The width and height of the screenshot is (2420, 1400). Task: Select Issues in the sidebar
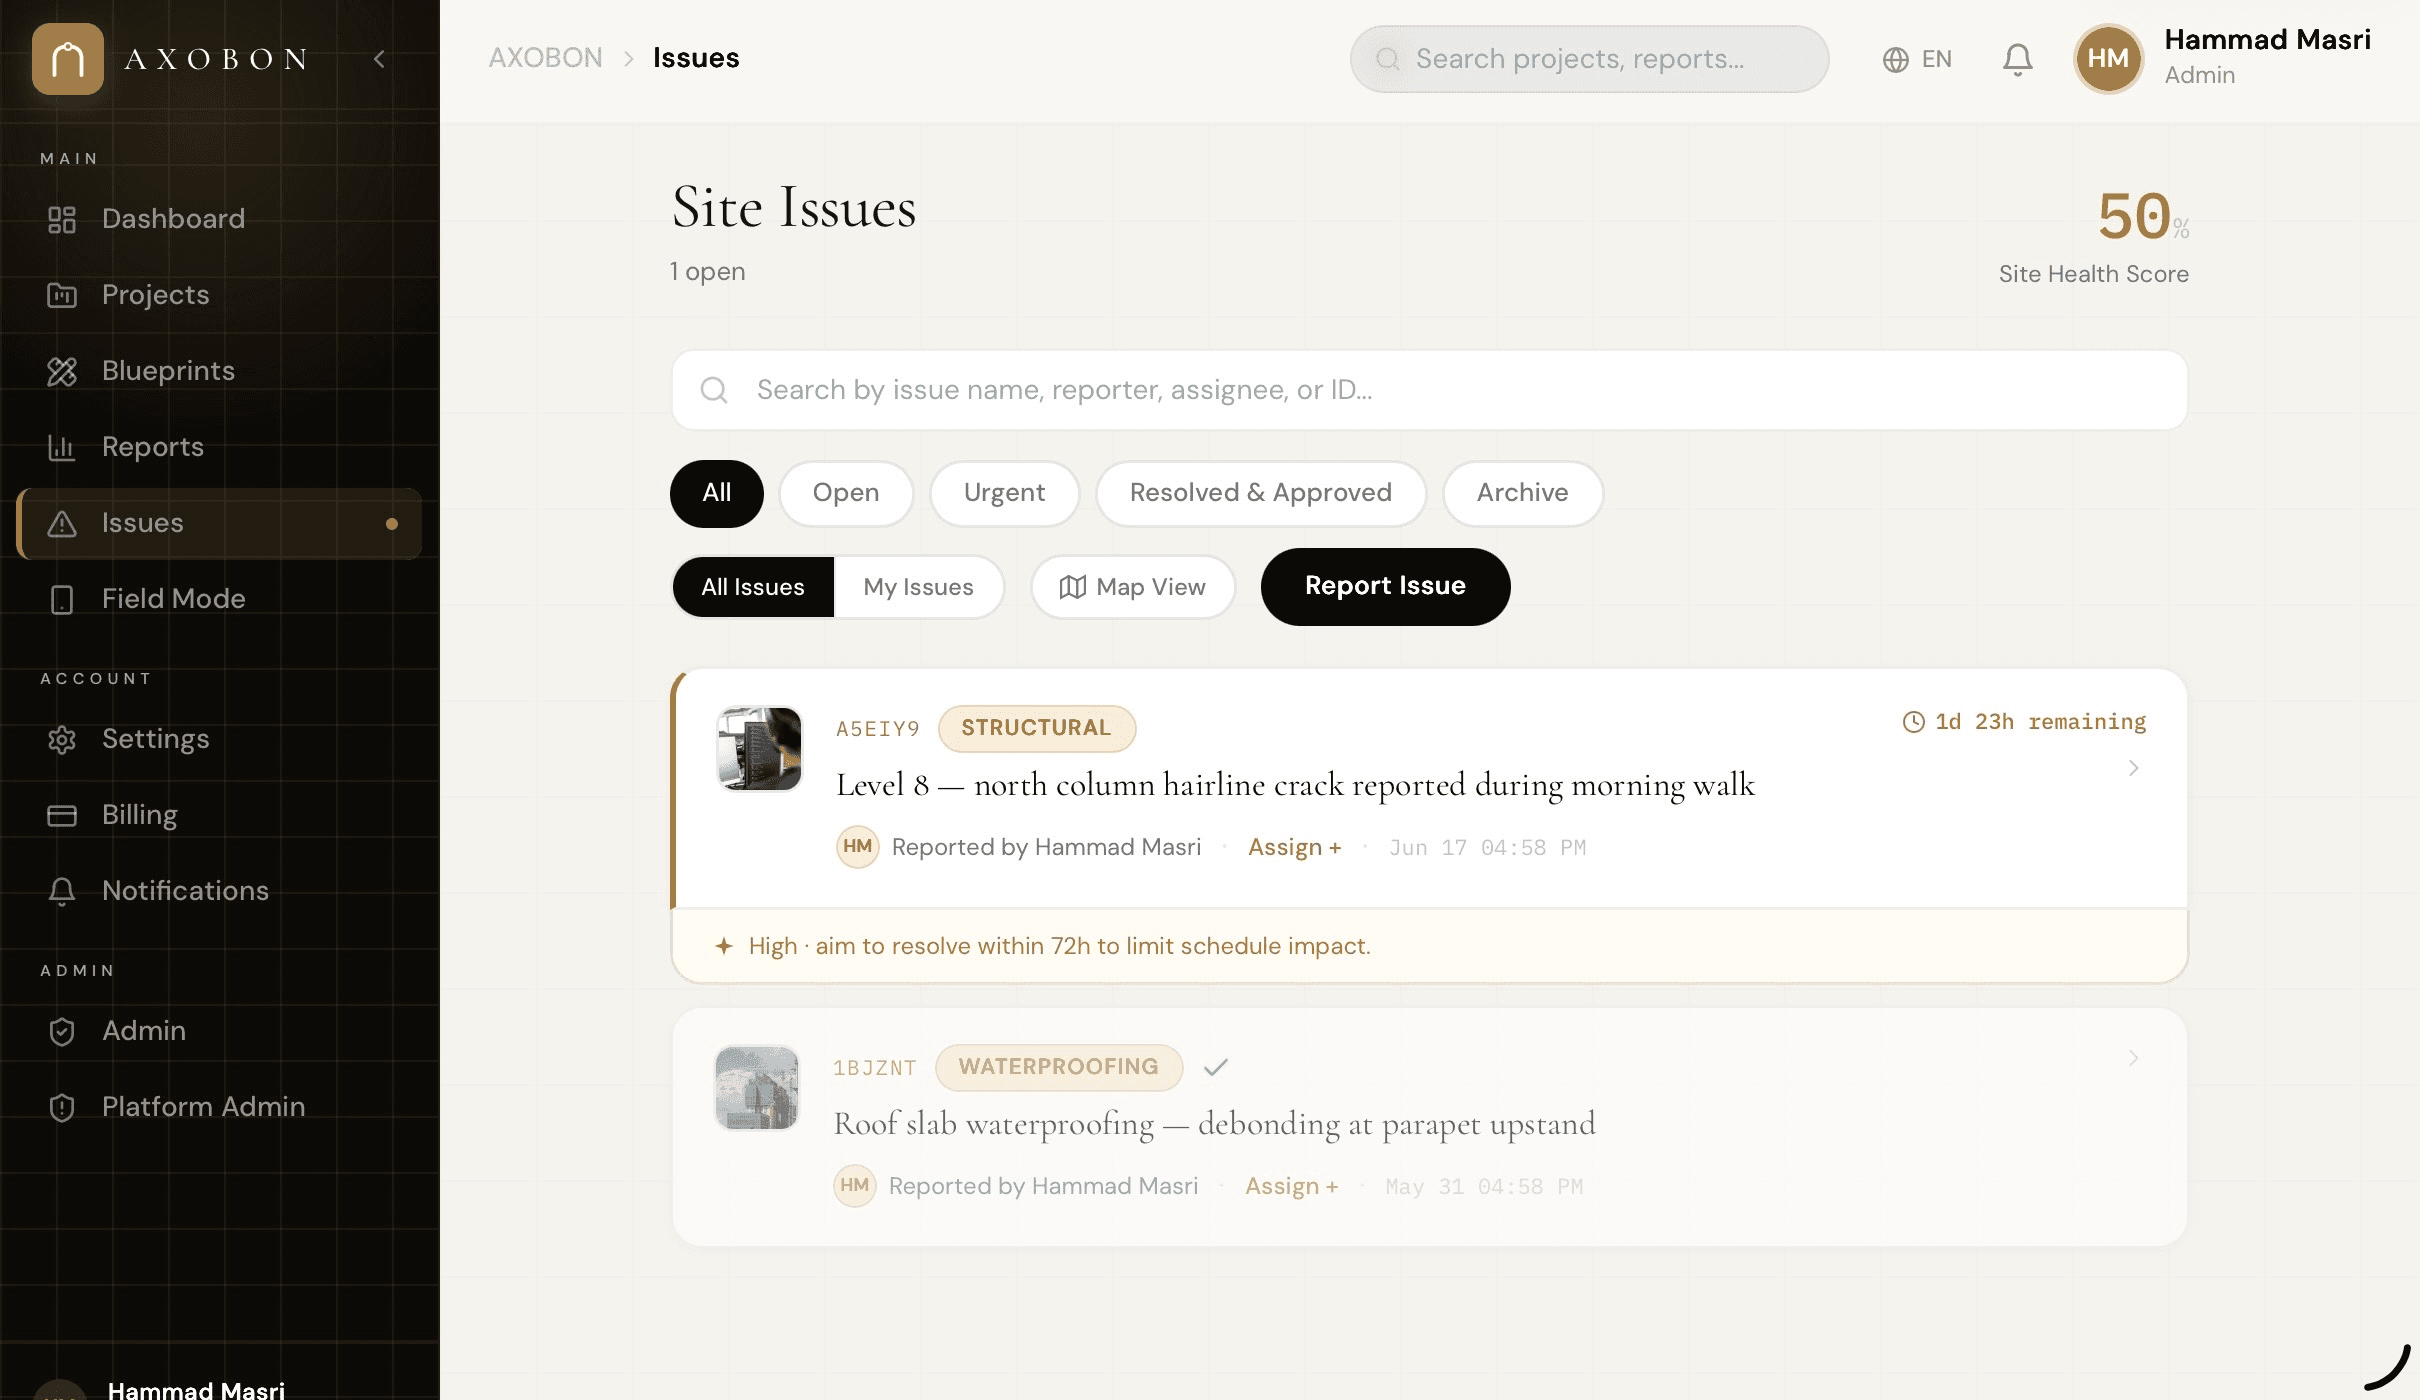pos(220,523)
